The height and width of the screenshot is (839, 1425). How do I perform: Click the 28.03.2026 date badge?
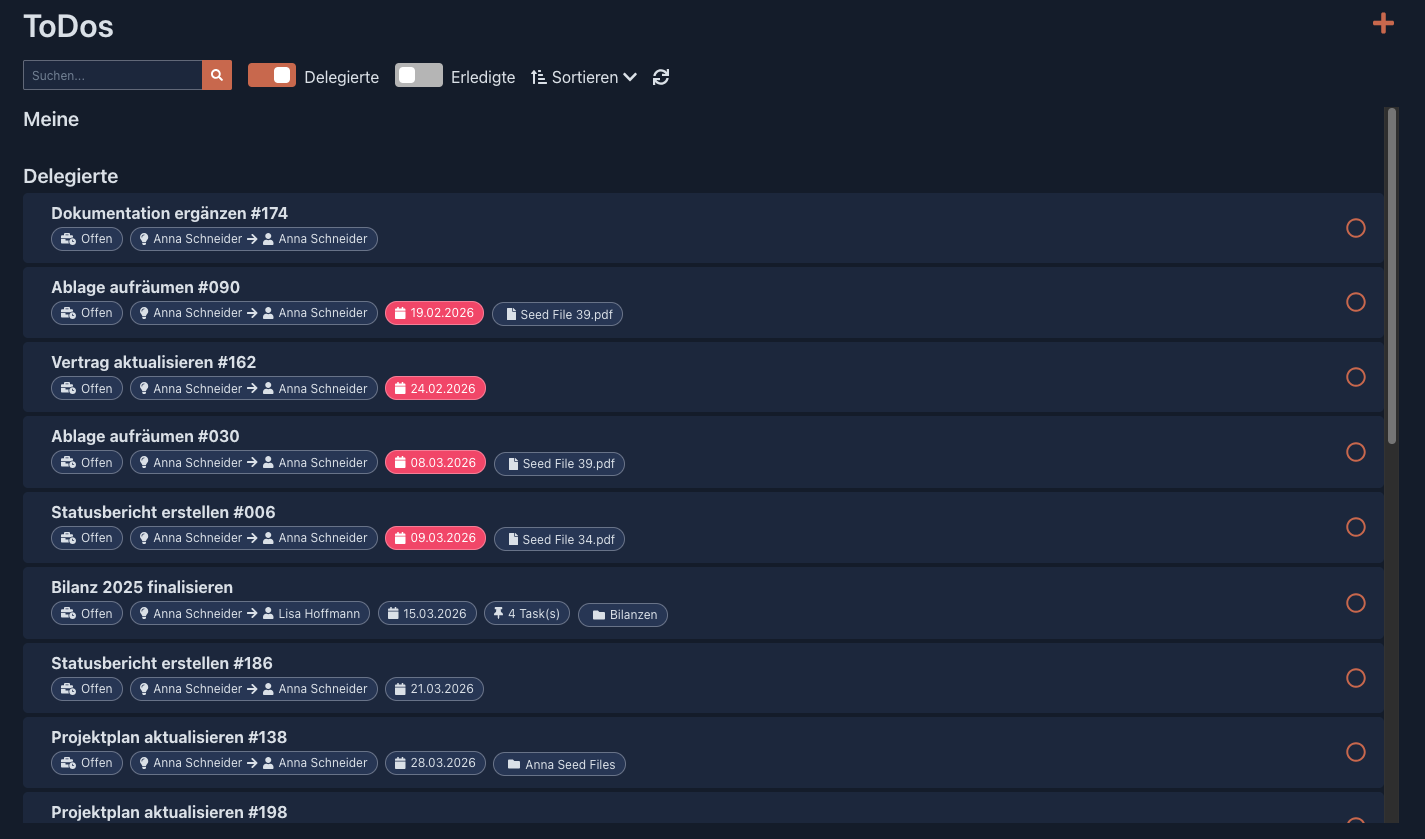[x=435, y=762]
